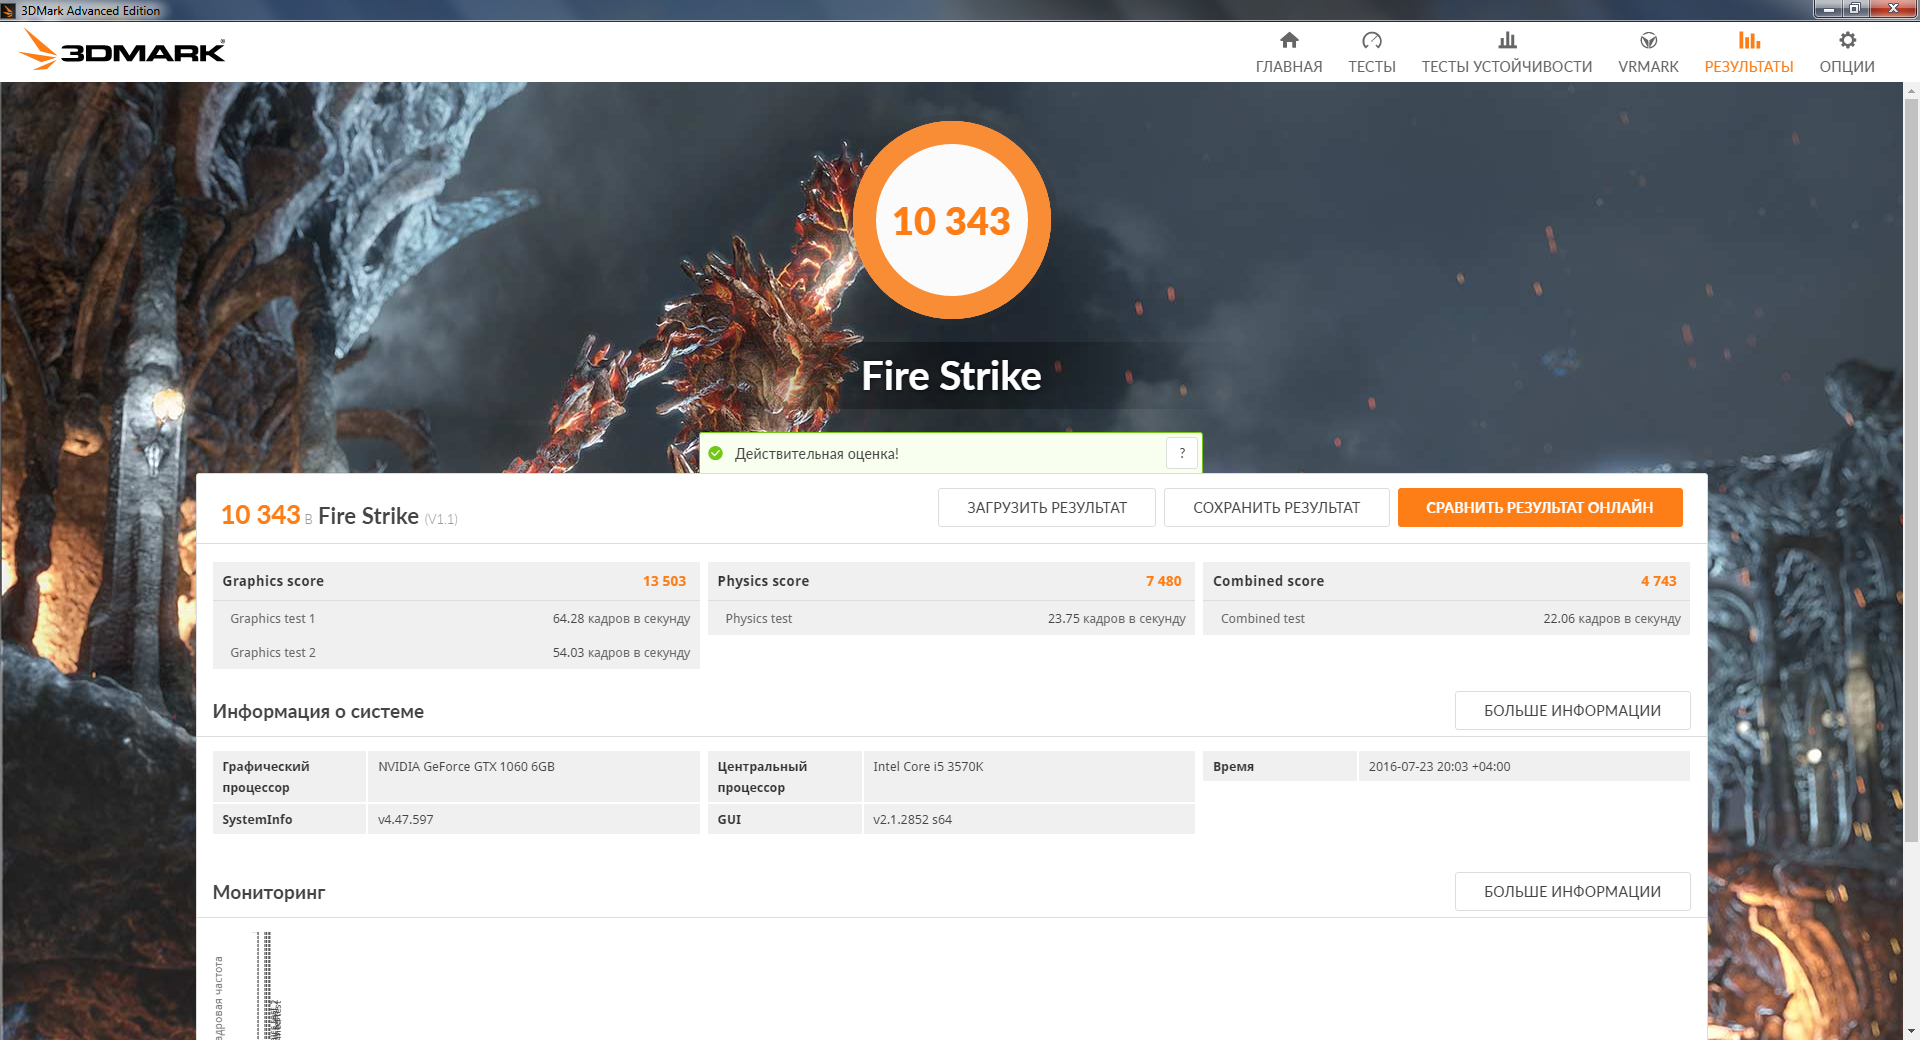Click NVIDIA GeForce GTX 1060 6GB value

click(x=466, y=767)
